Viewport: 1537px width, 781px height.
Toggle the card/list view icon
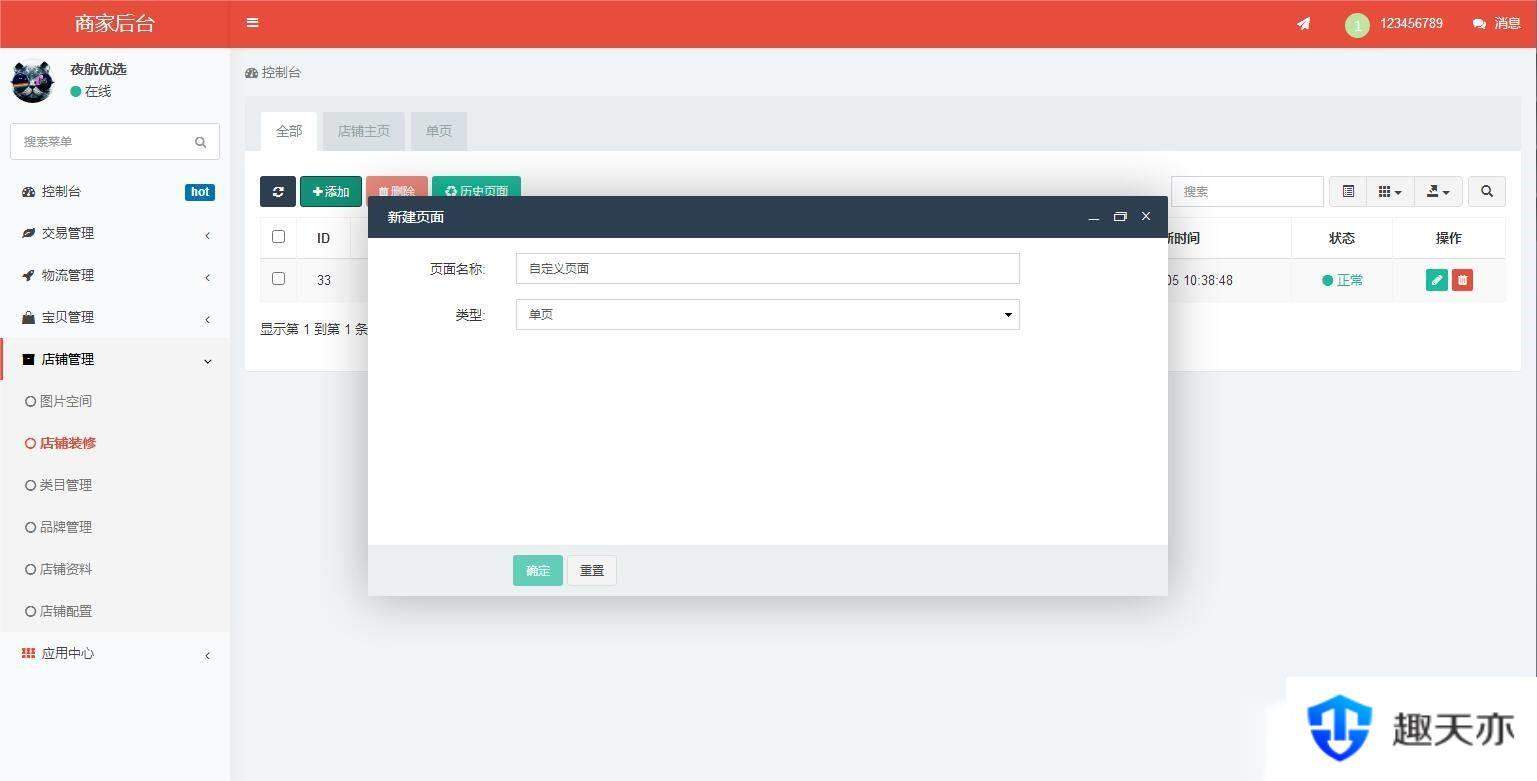1348,191
